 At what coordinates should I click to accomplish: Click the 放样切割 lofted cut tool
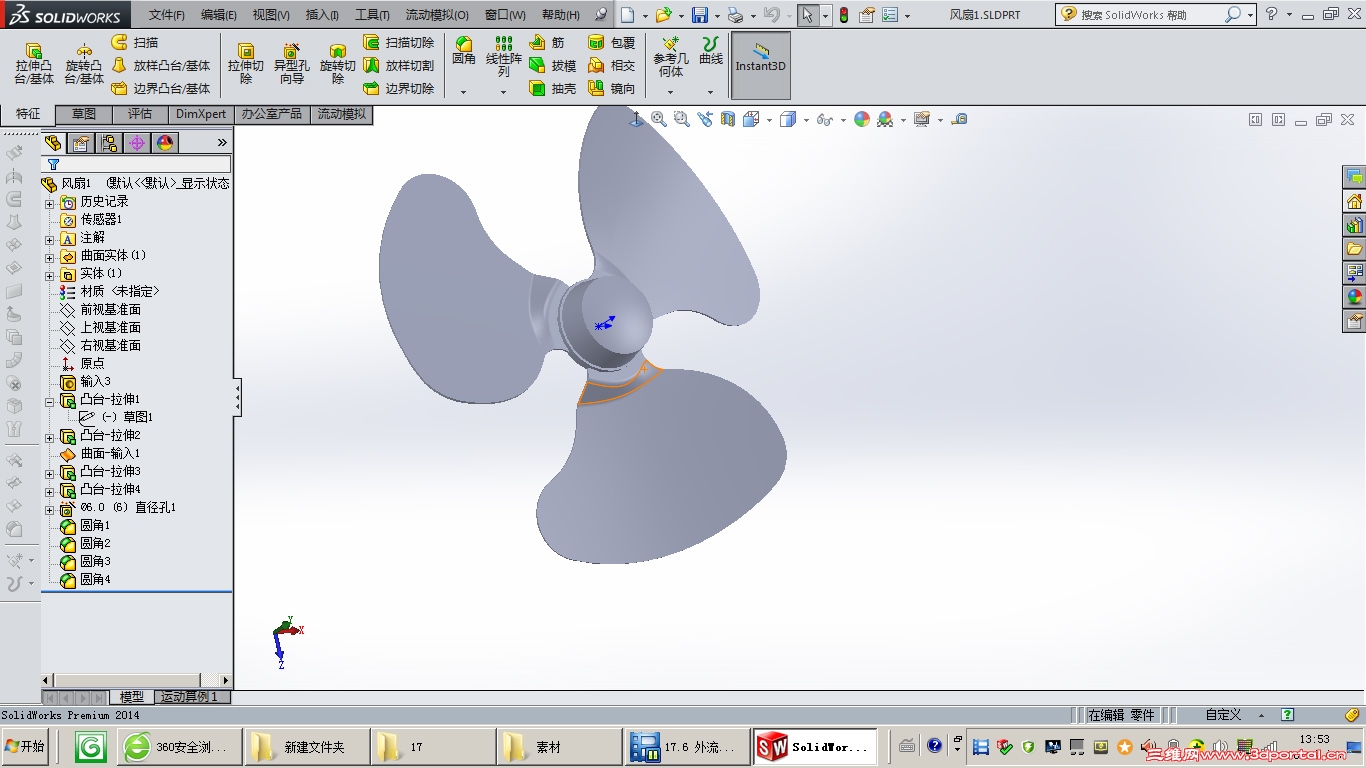point(398,66)
